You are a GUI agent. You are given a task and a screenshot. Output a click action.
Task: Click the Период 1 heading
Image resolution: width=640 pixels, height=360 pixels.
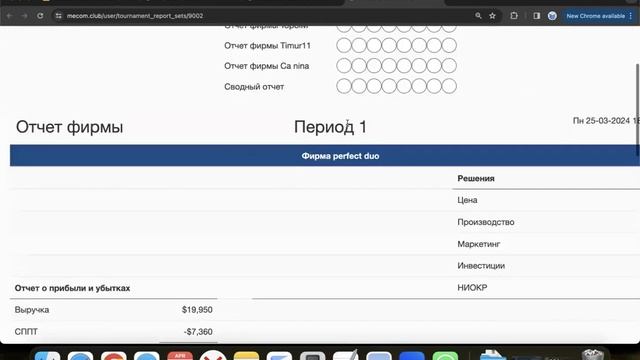[x=330, y=127]
